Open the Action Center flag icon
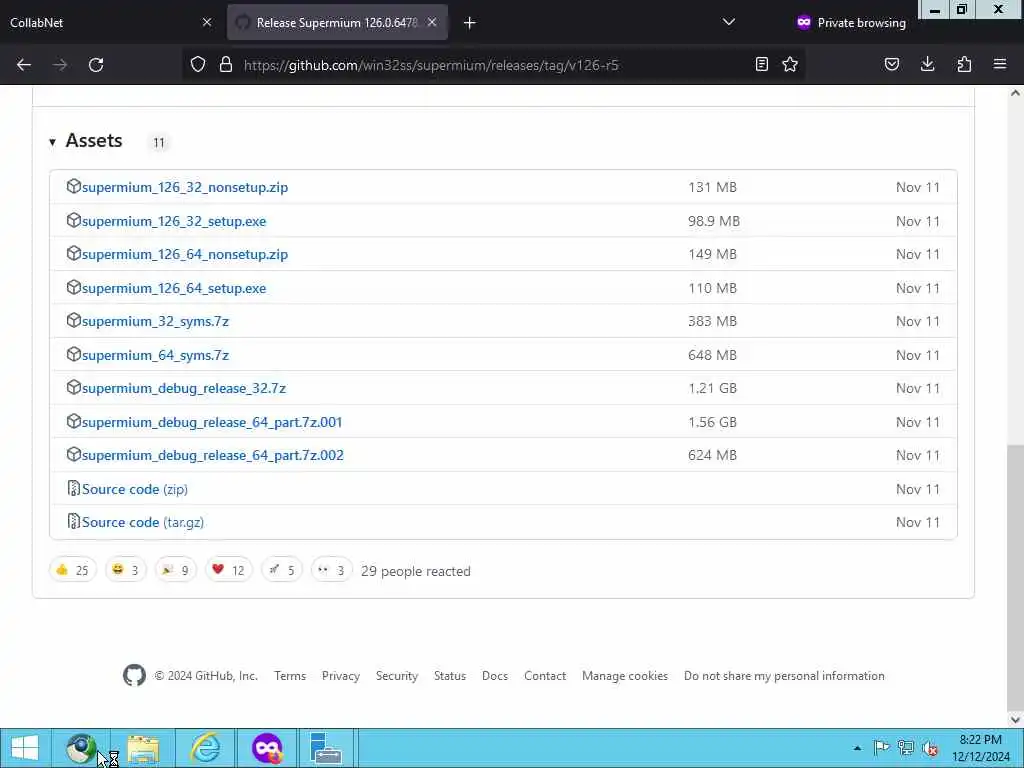The width and height of the screenshot is (1024, 768). click(x=881, y=748)
